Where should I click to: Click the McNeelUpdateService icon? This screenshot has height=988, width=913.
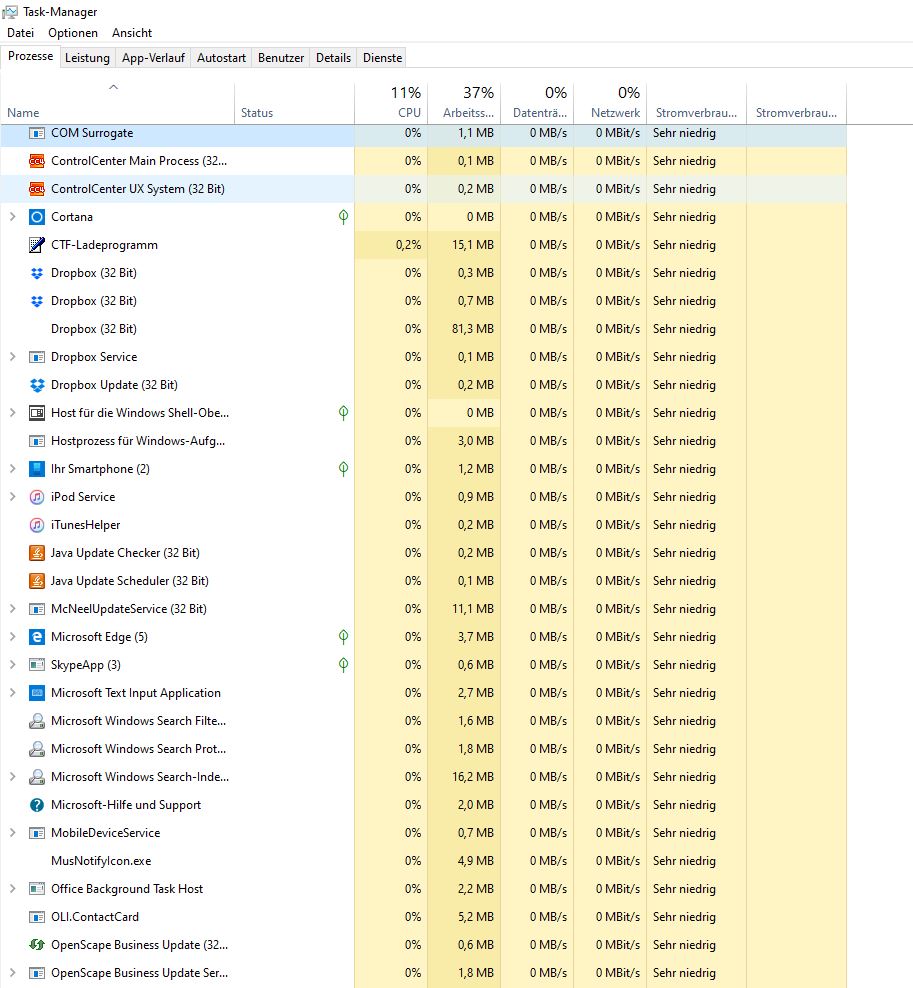tap(37, 609)
